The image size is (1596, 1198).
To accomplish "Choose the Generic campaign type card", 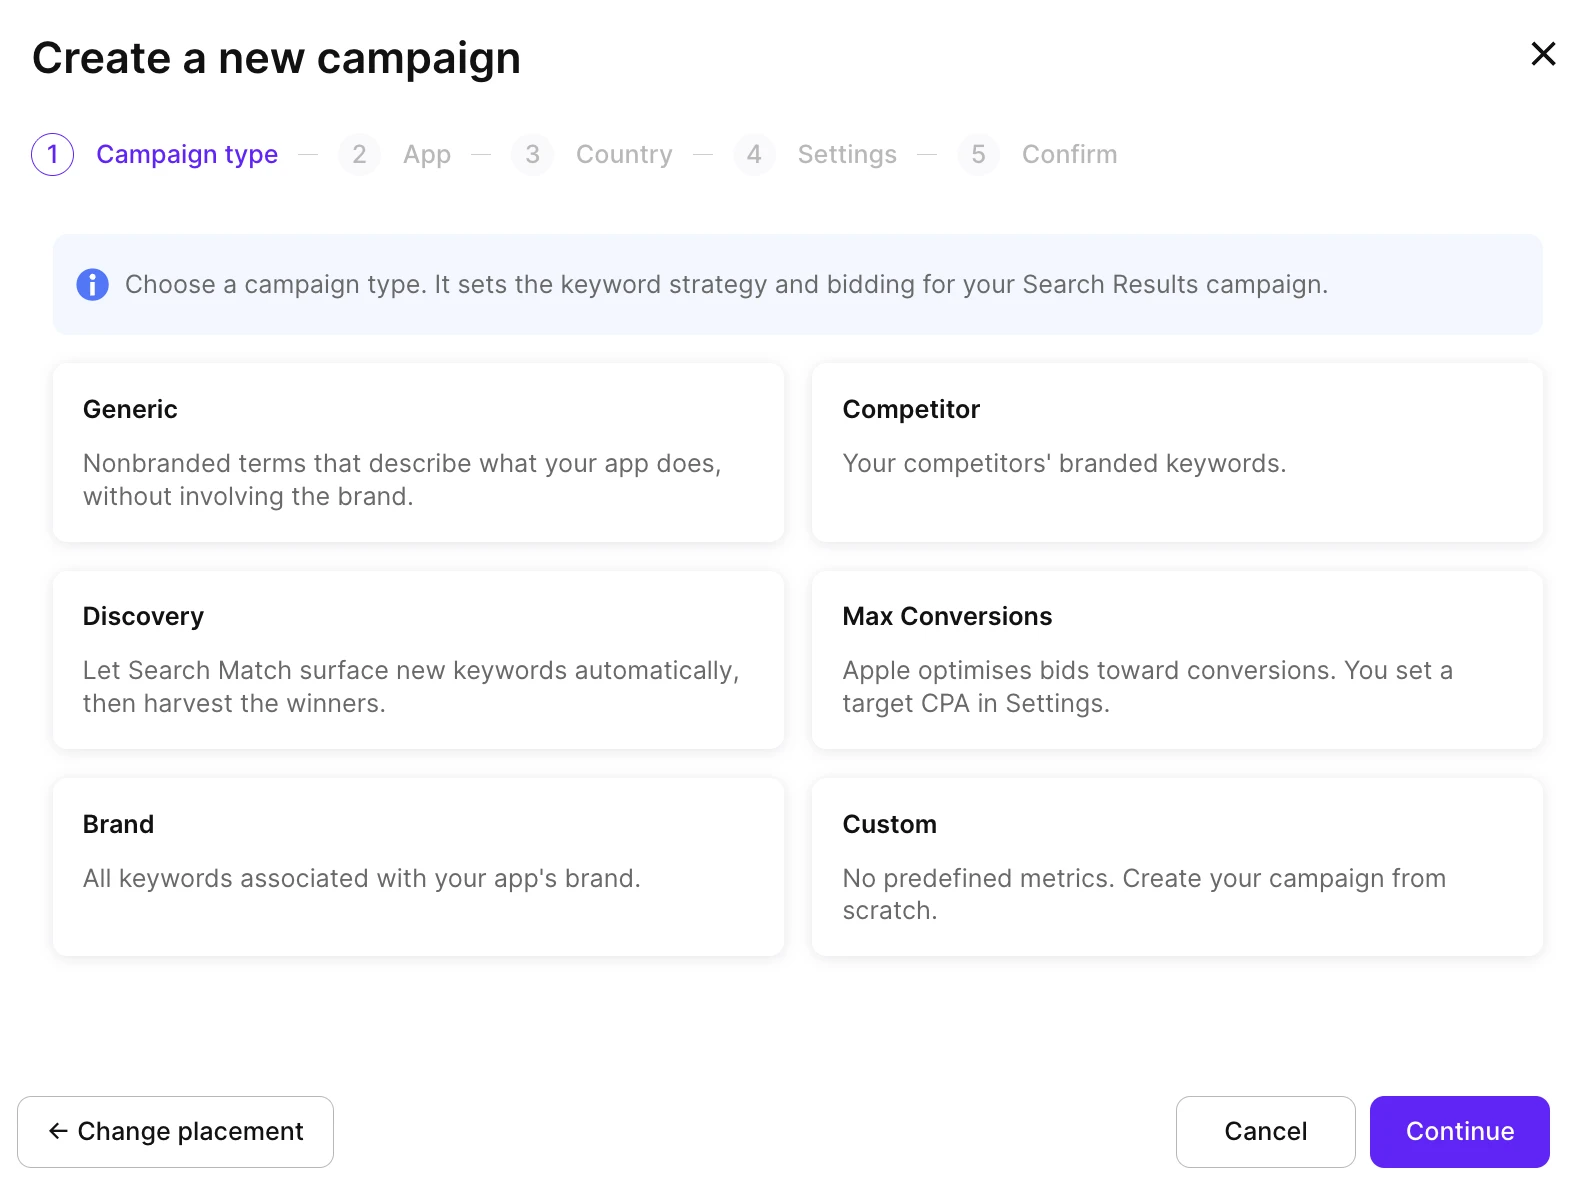I will coord(419,453).
